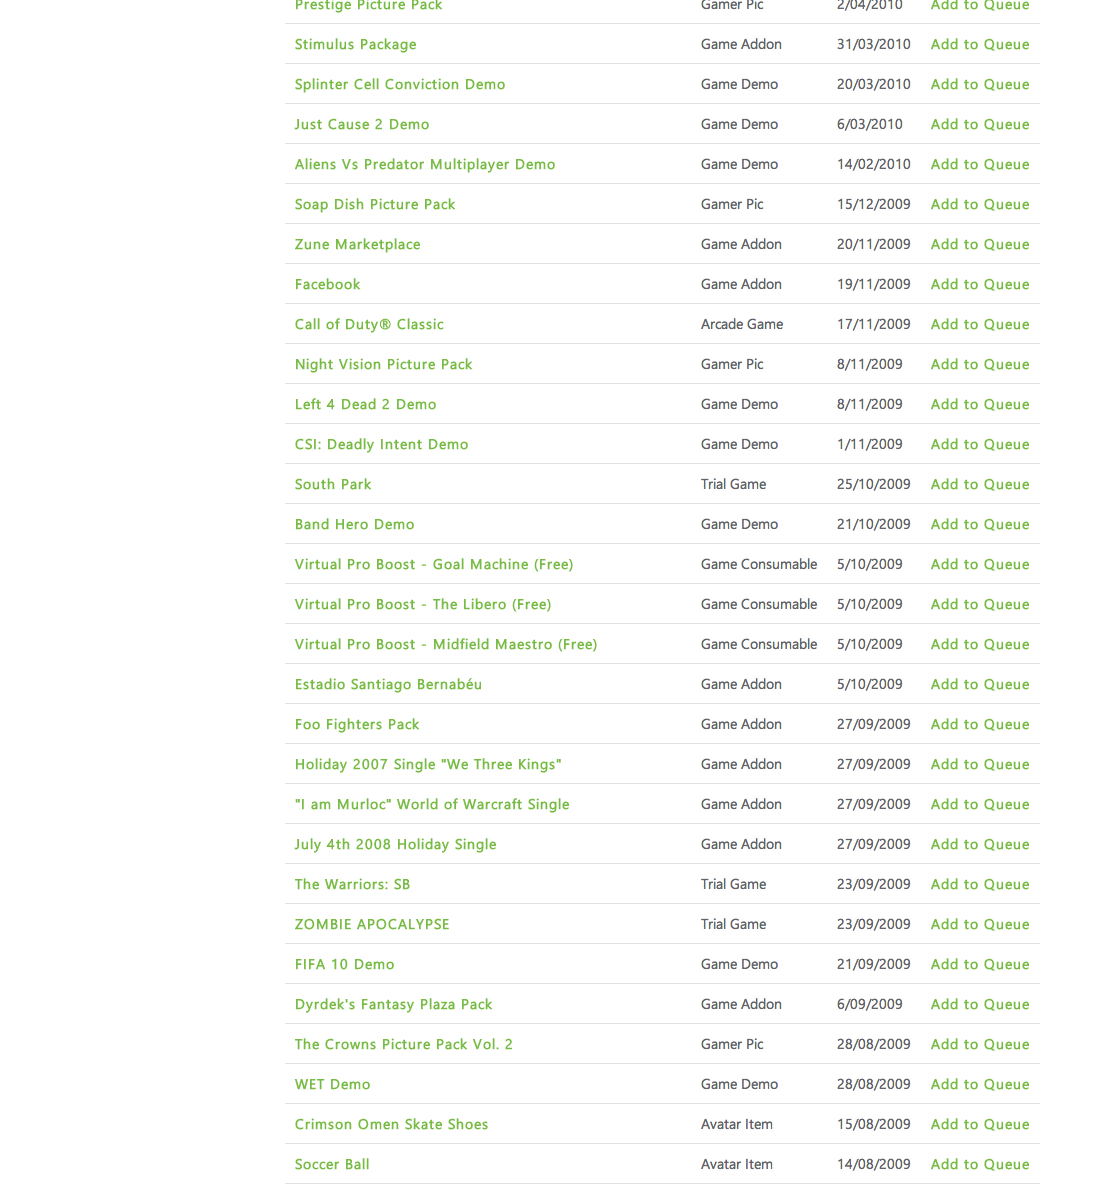Viewport: 1101px width, 1189px height.
Task: Add The Libero boost to queue
Action: point(980,604)
